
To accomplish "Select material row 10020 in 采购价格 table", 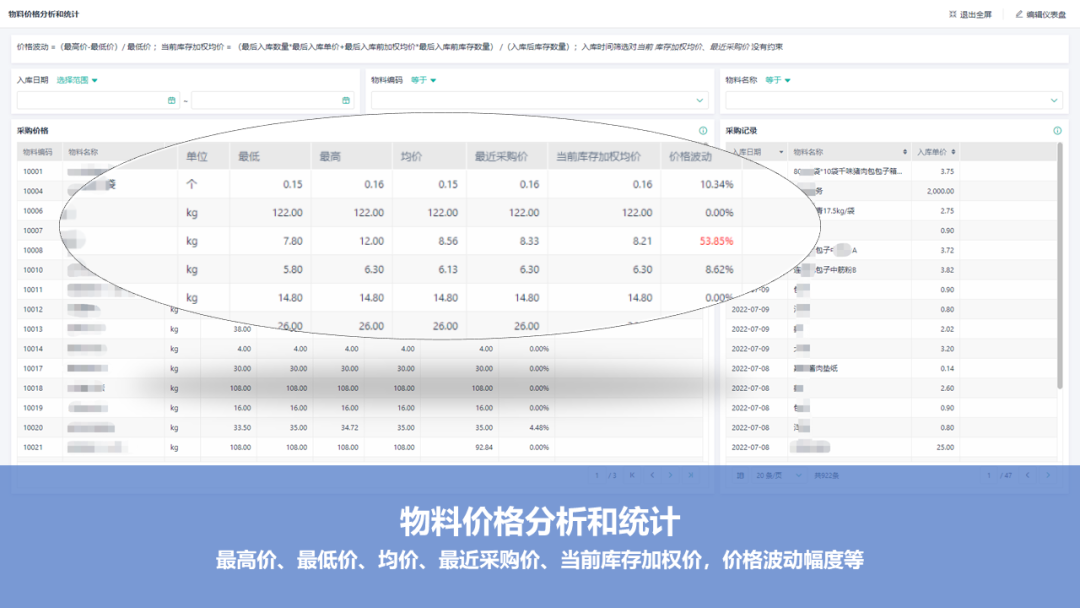I will click(x=33, y=427).
